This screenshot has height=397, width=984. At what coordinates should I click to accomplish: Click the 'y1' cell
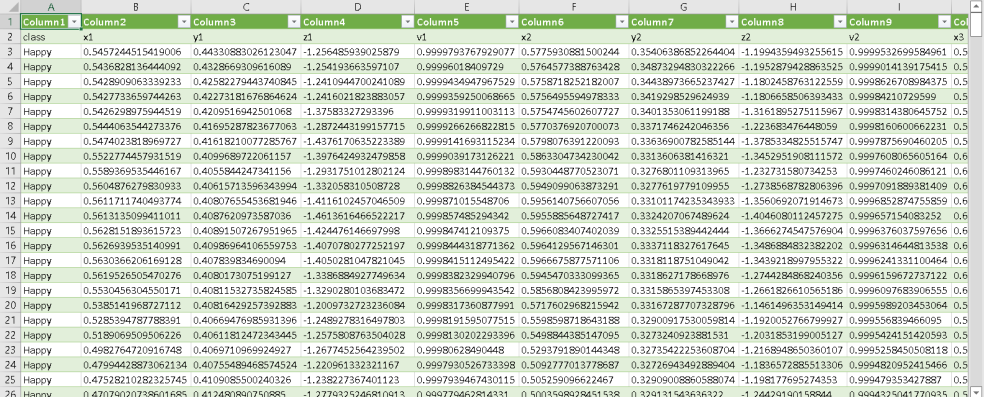click(x=246, y=37)
